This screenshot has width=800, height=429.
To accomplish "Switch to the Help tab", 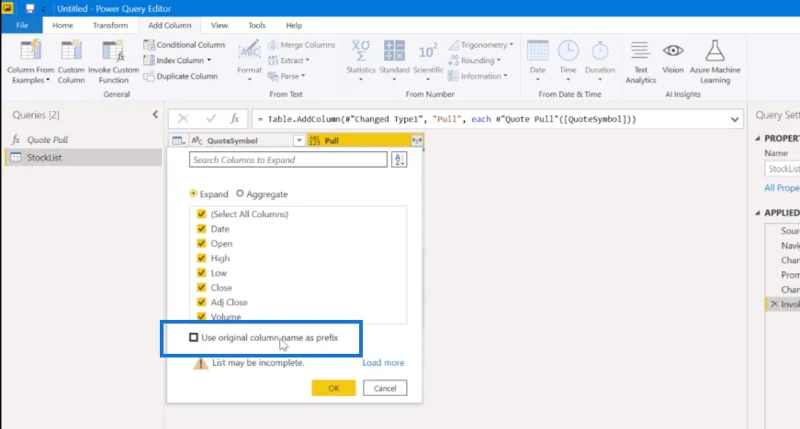I will point(294,25).
